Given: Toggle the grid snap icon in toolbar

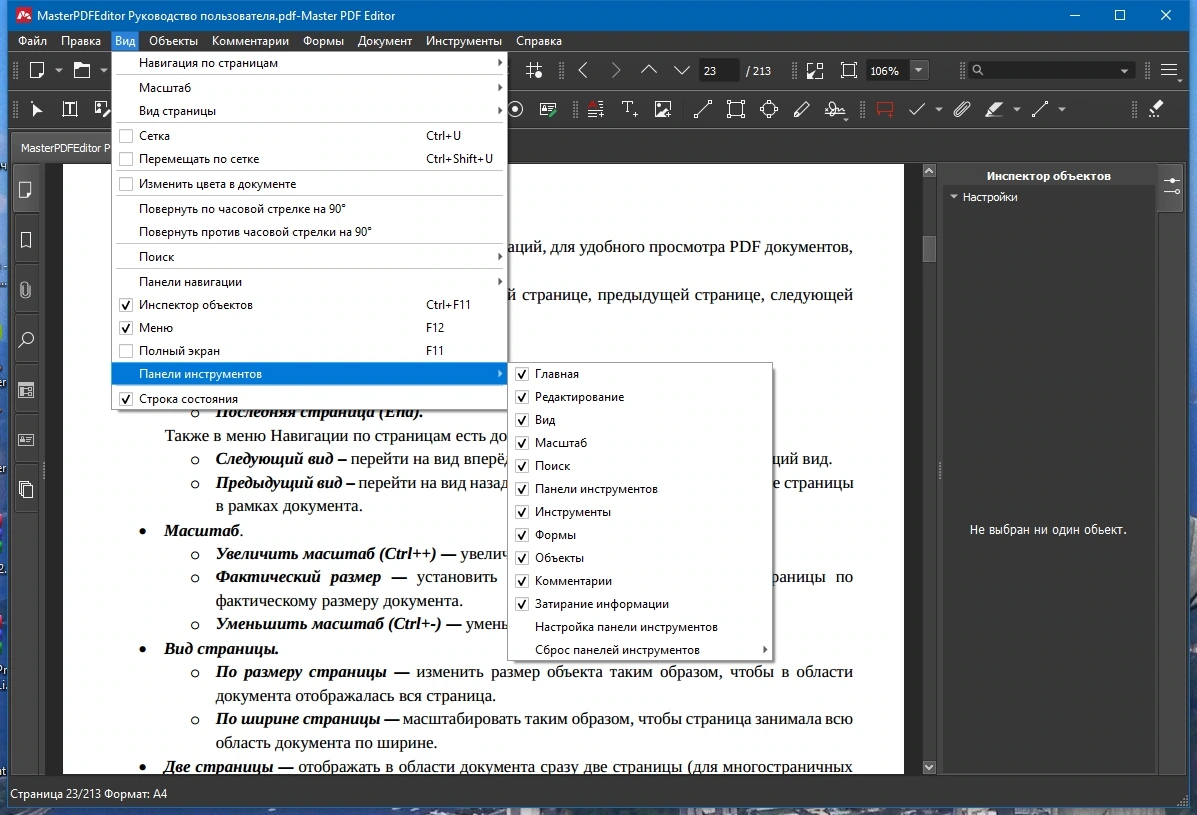Looking at the screenshot, I should (534, 70).
